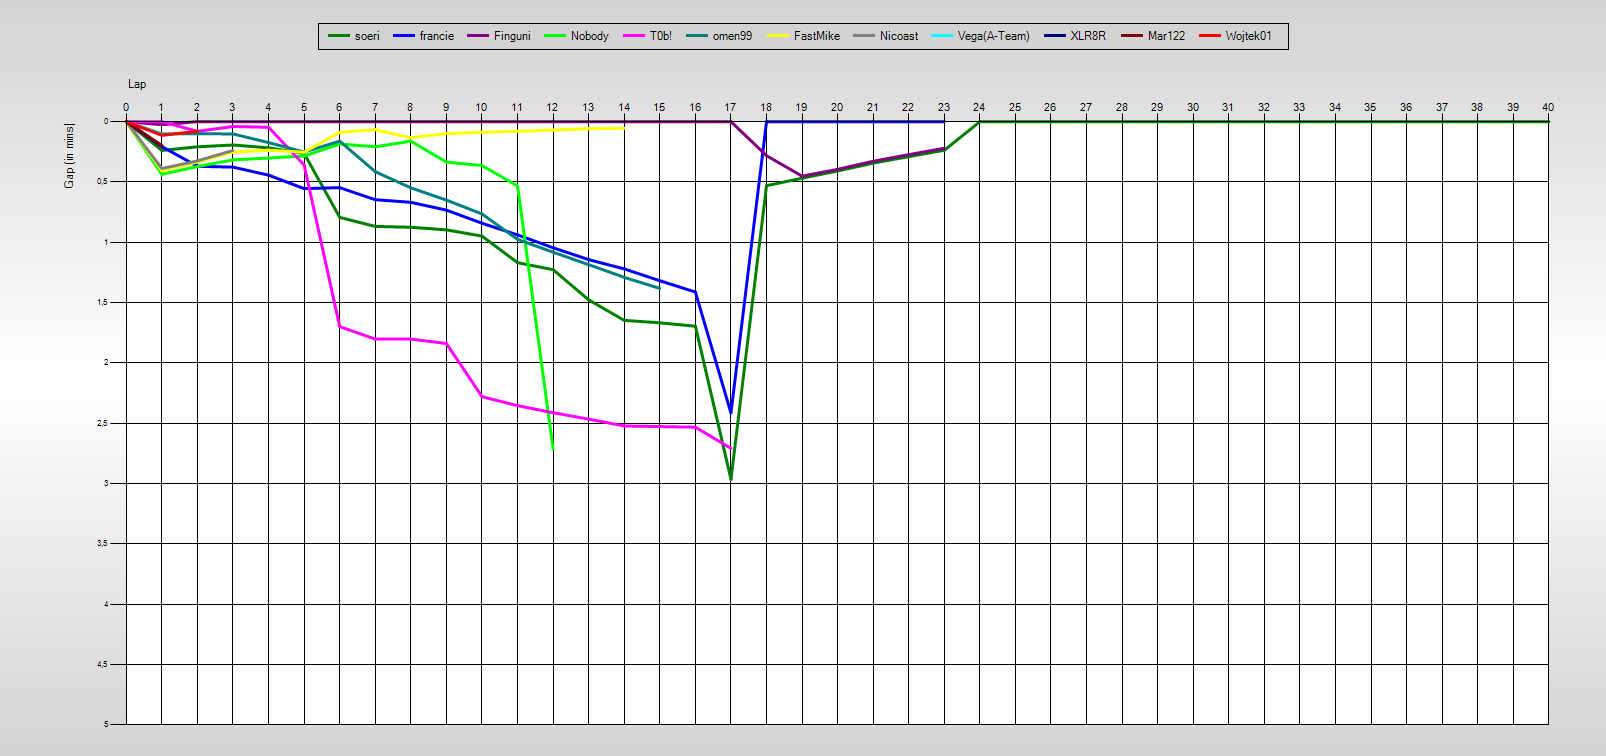Click the magenta swatch next to T0b!
This screenshot has width=1606, height=756.
(x=634, y=36)
